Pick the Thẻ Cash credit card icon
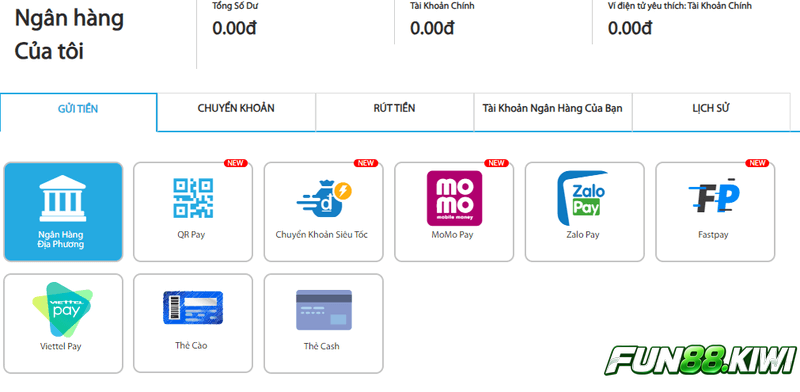Screen dimensions: 800x392 (324, 310)
